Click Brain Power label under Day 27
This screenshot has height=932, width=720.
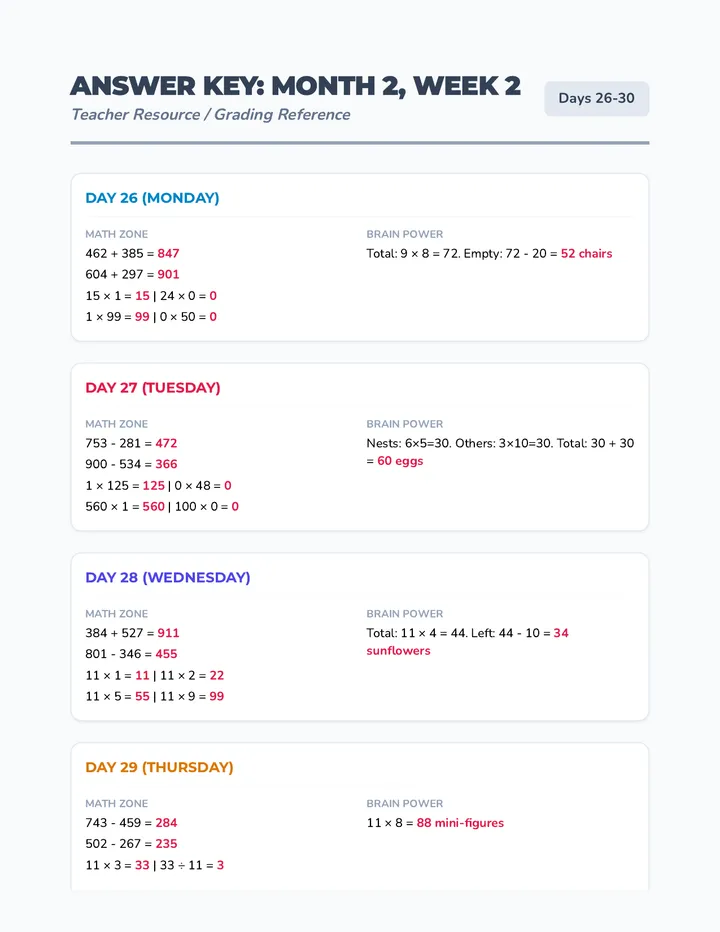(x=405, y=424)
